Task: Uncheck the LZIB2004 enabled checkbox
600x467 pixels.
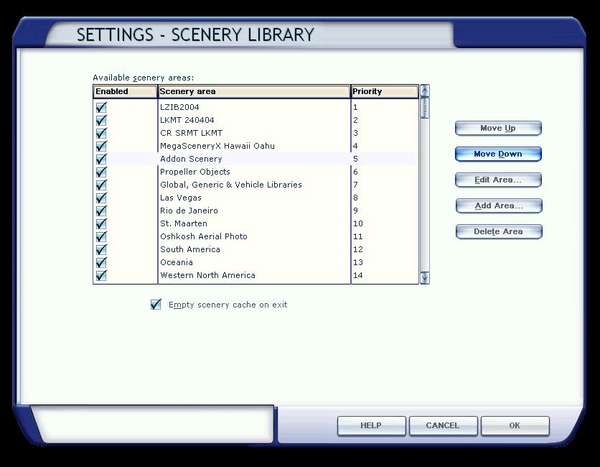Action: tap(101, 107)
